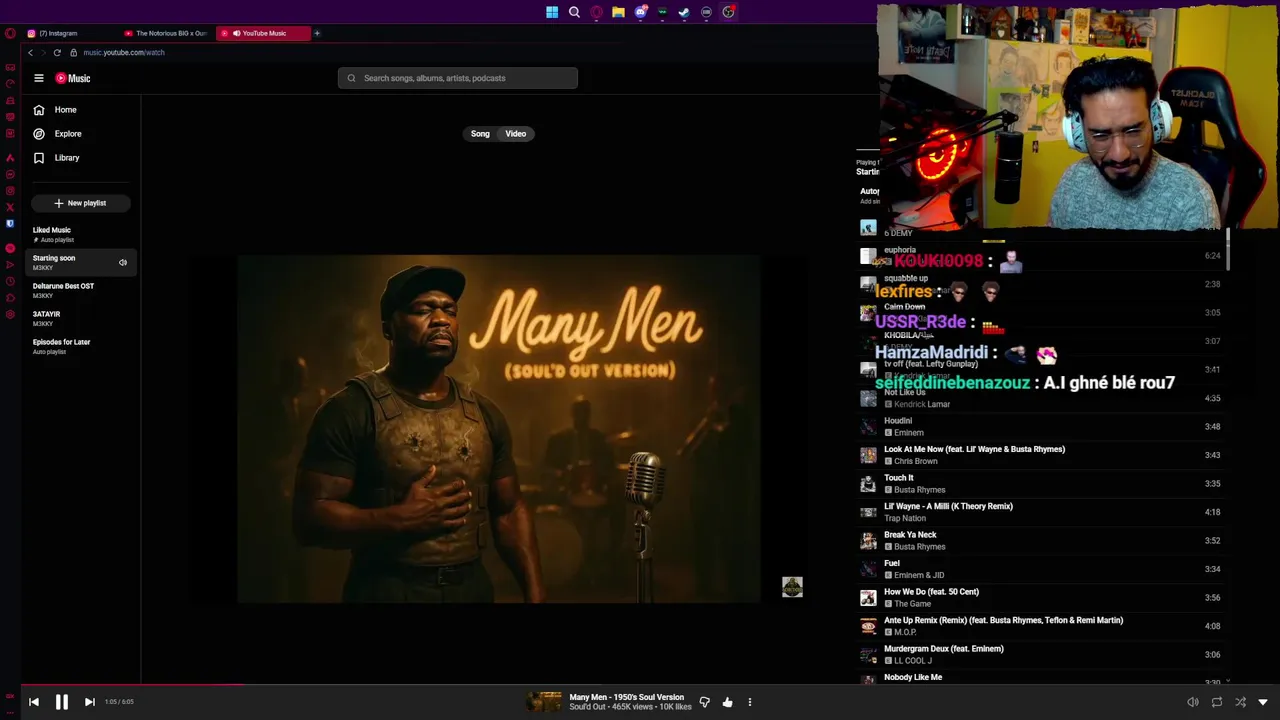Screen dimensions: 1280x720
Task: Switch to The Notorious BIG tab
Action: 165,33
